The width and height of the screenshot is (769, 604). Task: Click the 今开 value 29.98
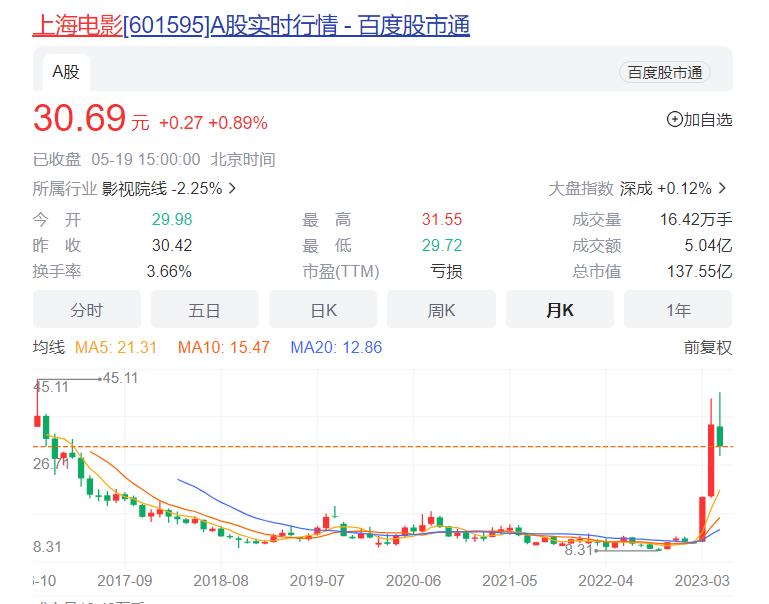[172, 219]
